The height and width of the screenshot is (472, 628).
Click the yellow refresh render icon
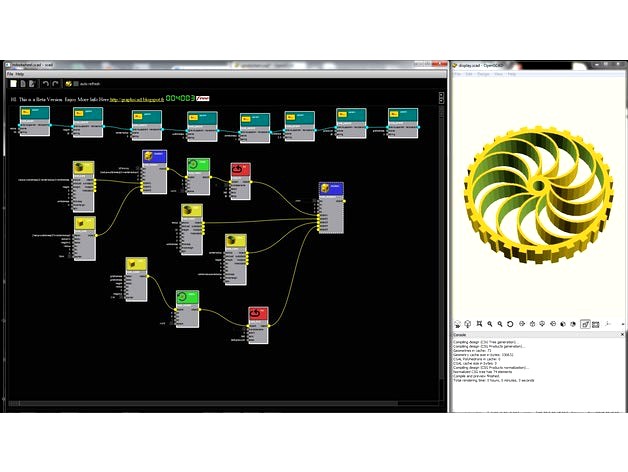[68, 84]
